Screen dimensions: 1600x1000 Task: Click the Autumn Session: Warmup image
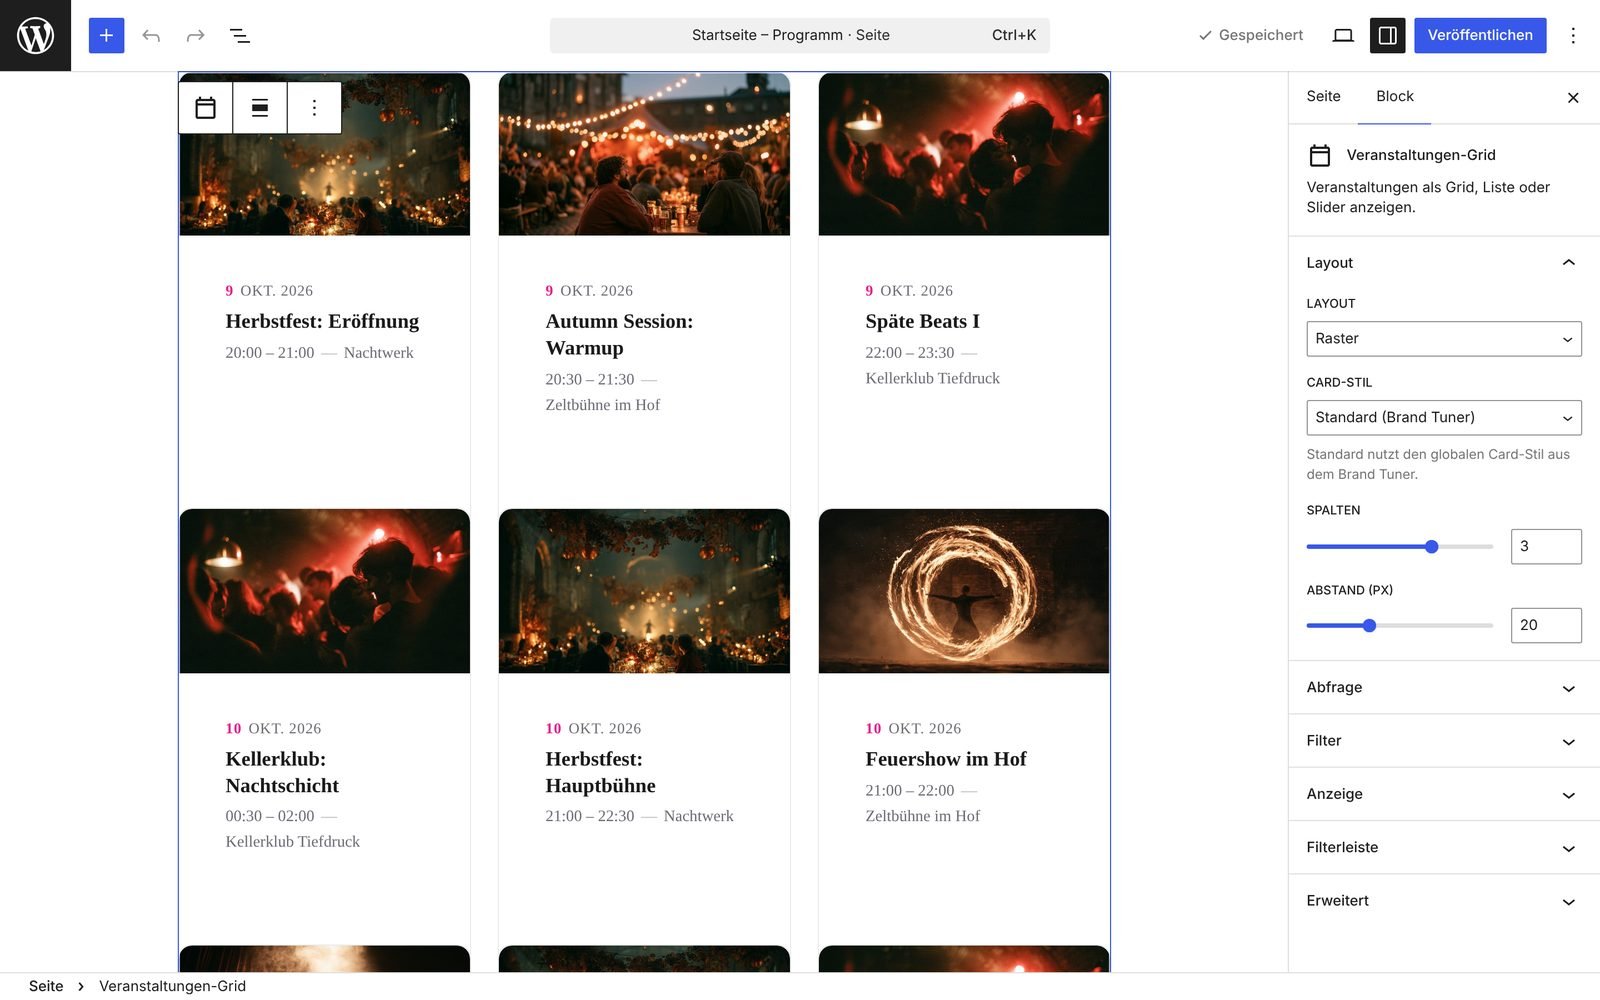click(644, 154)
